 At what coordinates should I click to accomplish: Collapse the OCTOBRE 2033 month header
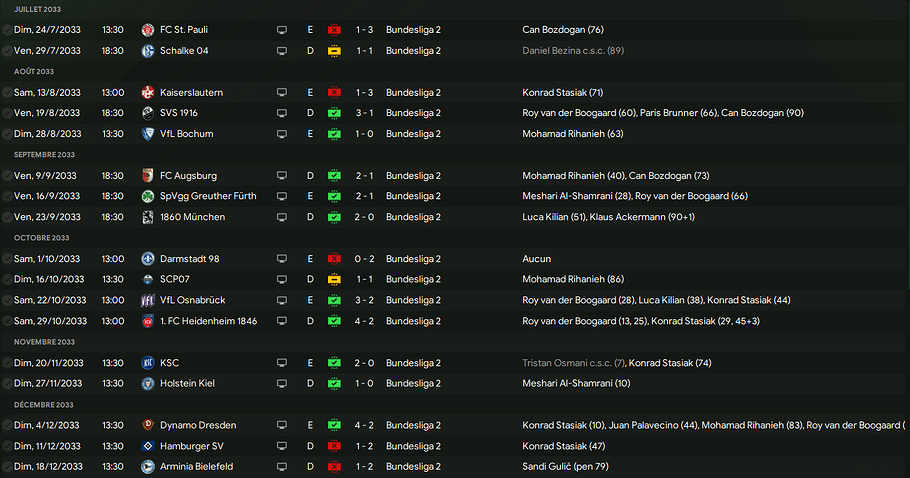(x=41, y=238)
